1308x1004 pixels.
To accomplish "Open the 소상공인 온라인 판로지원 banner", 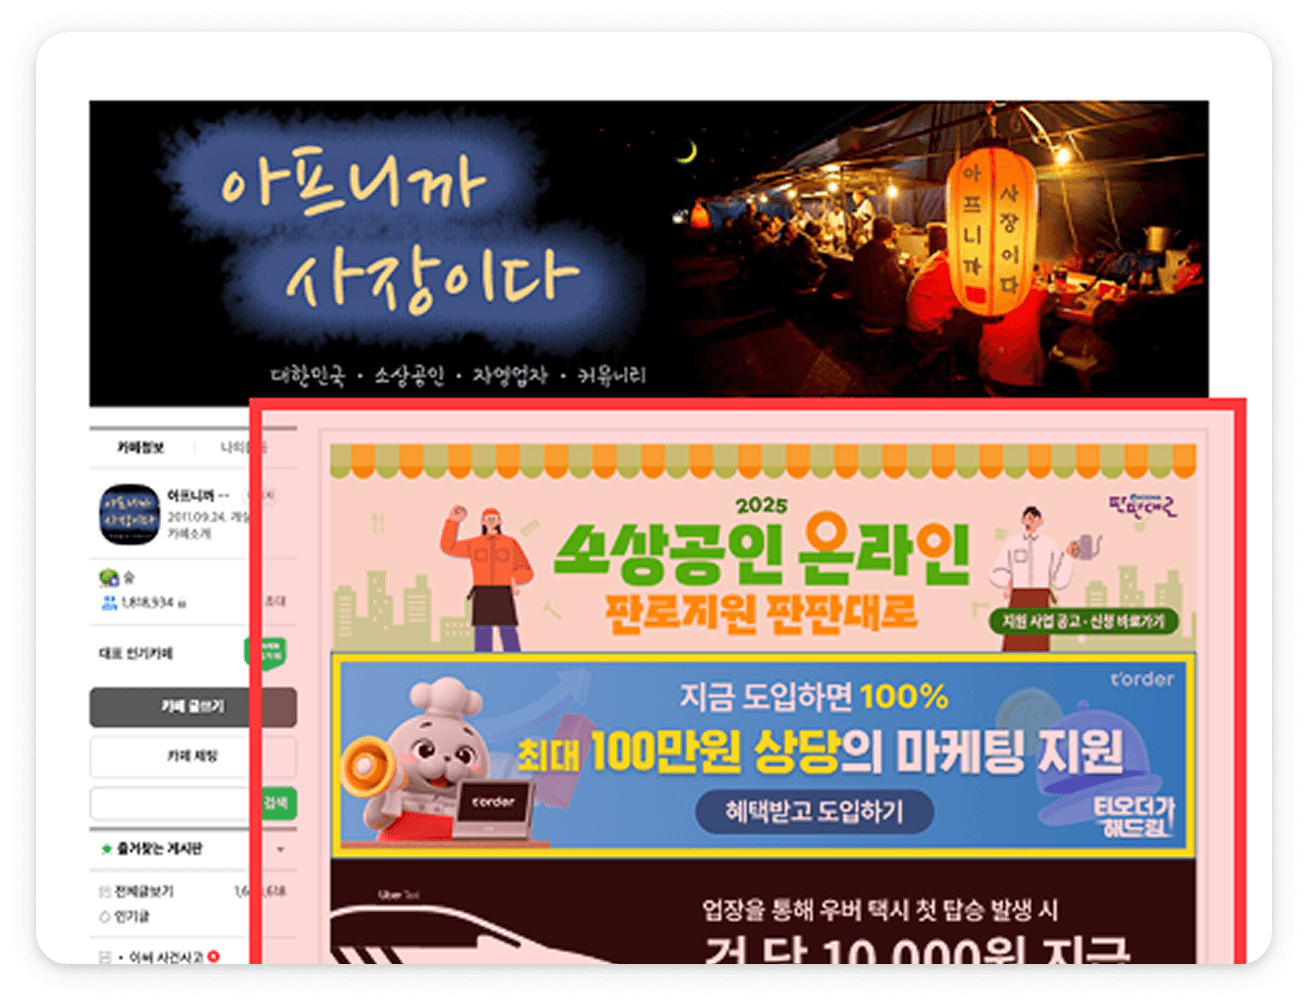I will coord(763,547).
